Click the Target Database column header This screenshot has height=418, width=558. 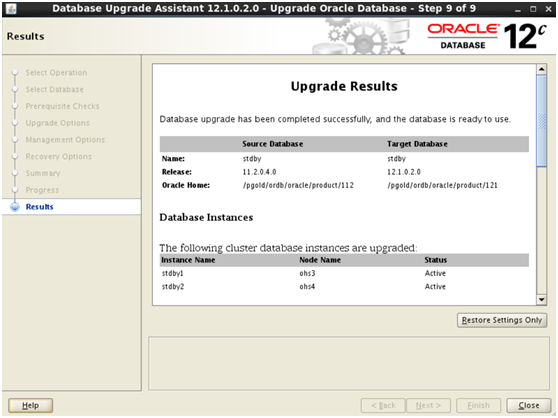click(417, 144)
